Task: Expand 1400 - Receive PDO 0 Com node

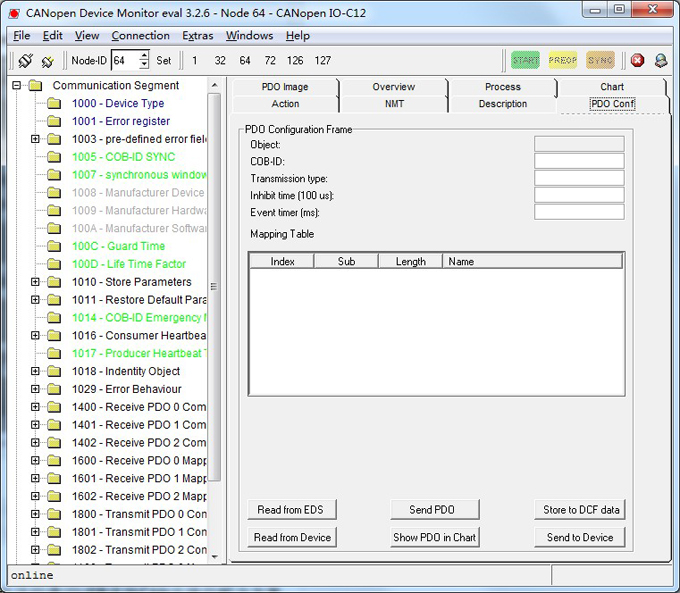Action: [35, 407]
